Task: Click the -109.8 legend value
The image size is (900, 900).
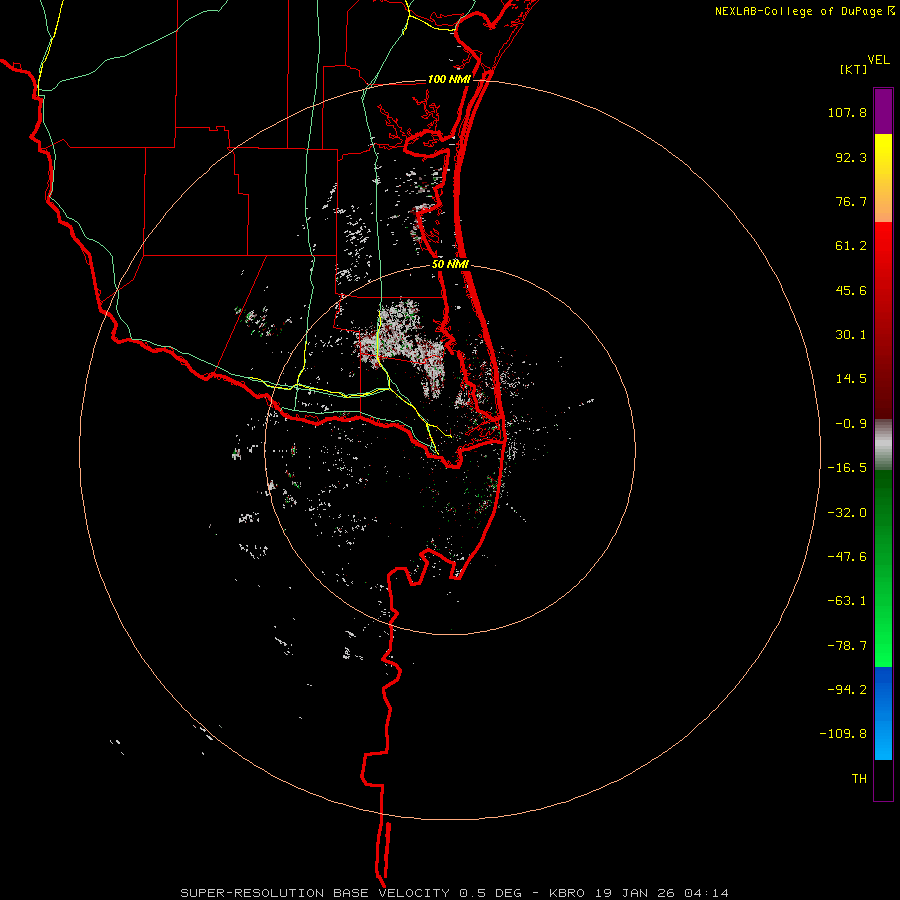Action: pyautogui.click(x=843, y=734)
